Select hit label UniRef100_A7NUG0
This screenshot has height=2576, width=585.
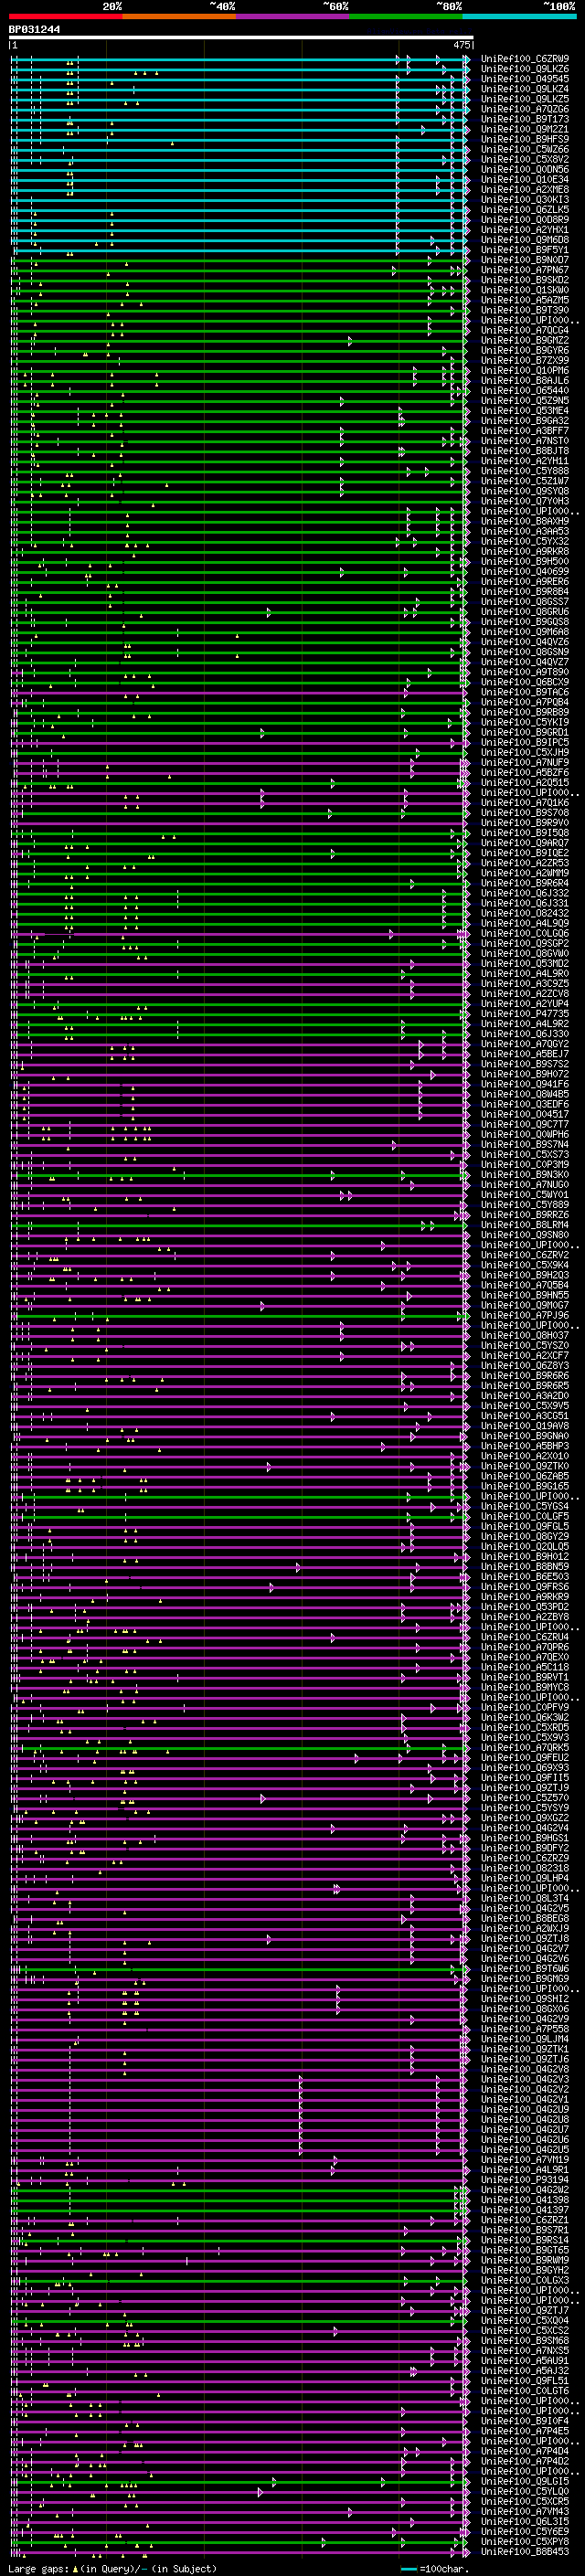tap(525, 1184)
